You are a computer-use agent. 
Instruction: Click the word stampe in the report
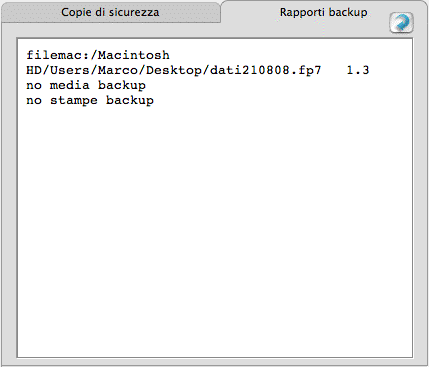click(x=74, y=101)
